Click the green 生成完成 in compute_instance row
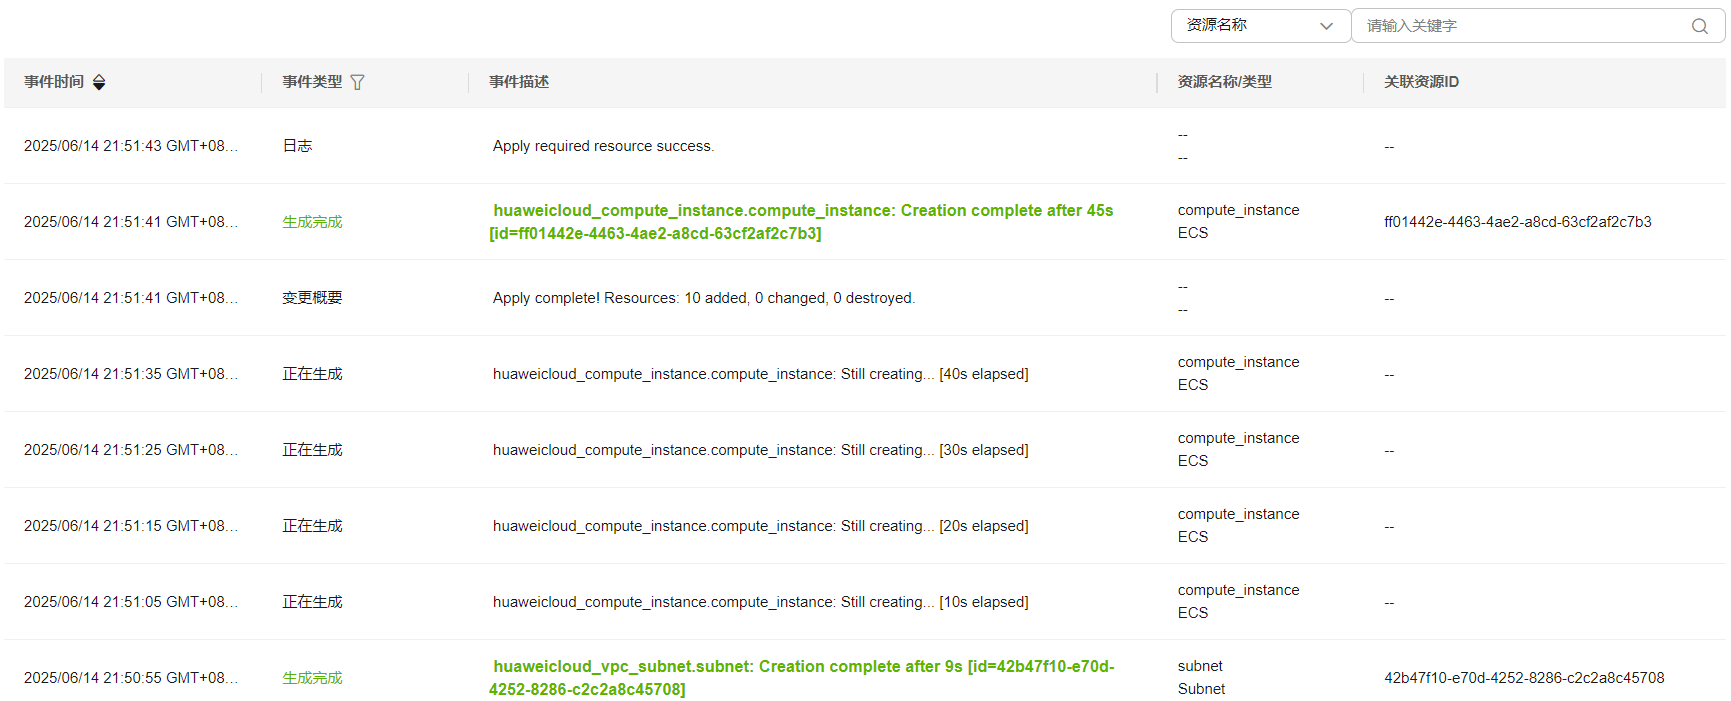This screenshot has width=1731, height=701. click(312, 222)
